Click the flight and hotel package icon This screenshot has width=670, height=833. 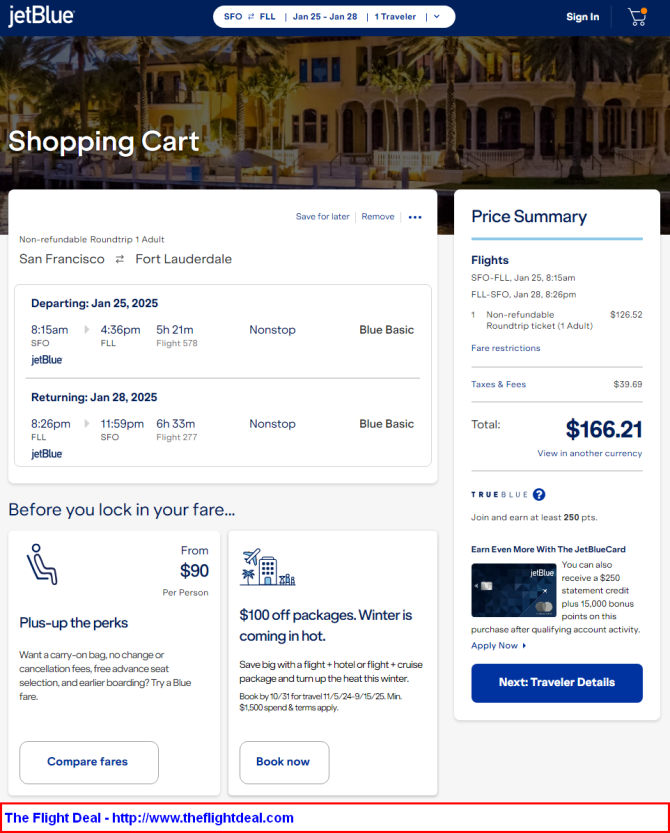267,567
